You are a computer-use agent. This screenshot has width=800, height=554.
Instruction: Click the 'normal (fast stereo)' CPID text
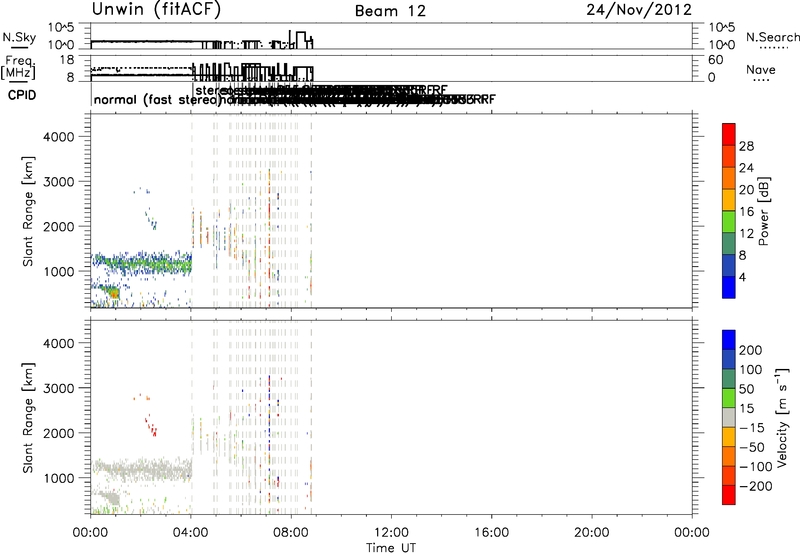point(155,100)
